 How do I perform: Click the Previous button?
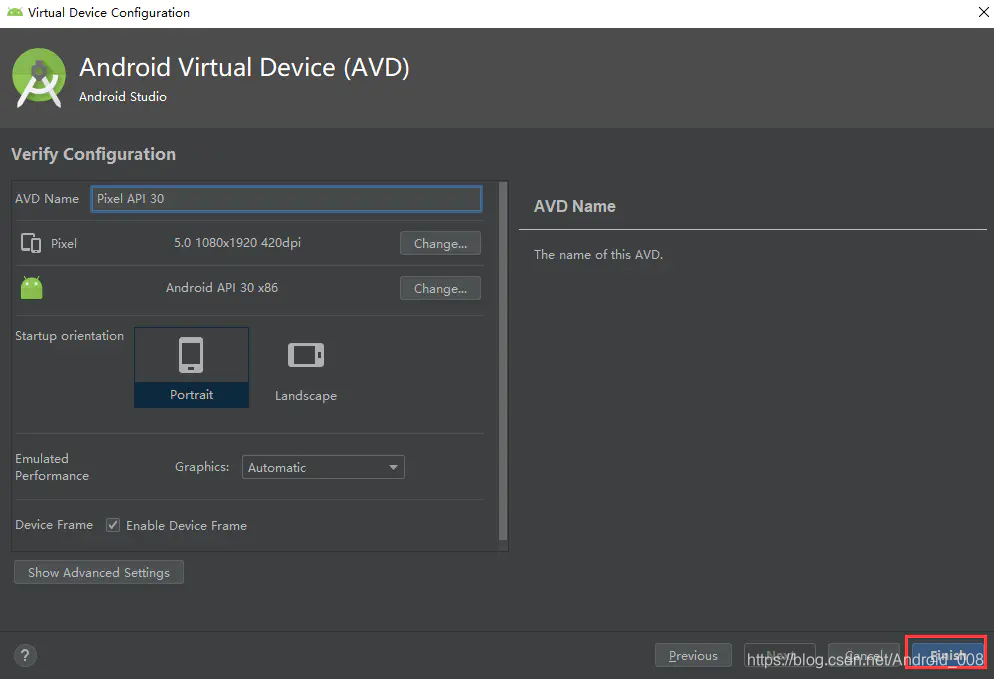pyautogui.click(x=693, y=656)
